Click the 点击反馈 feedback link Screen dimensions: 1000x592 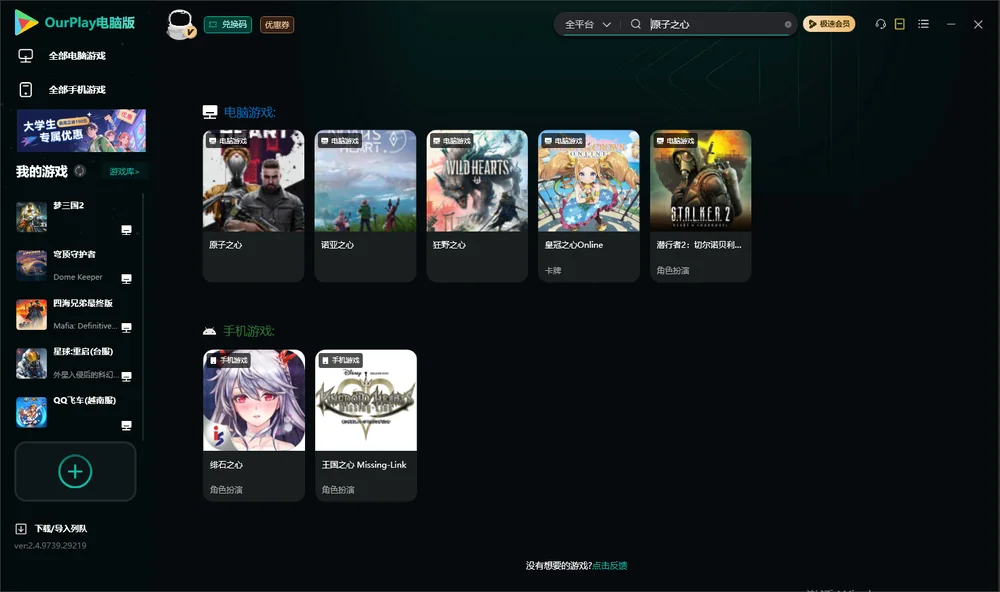610,565
